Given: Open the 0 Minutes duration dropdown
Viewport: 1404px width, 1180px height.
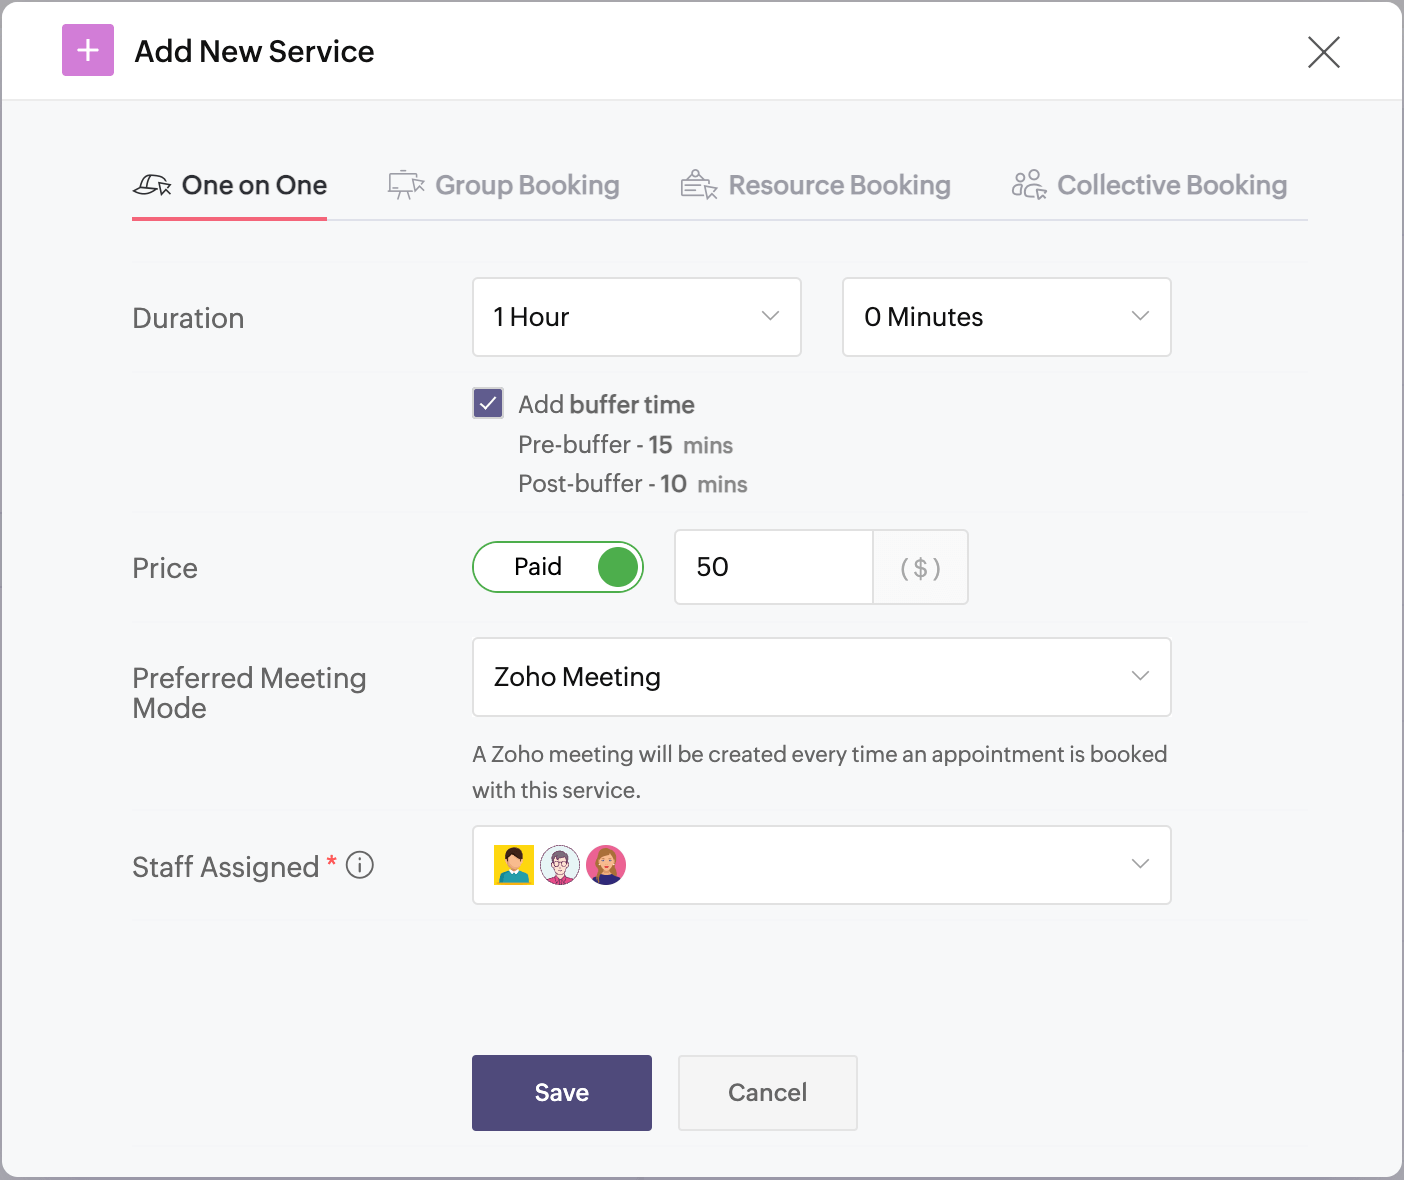Looking at the screenshot, I should pyautogui.click(x=1007, y=317).
